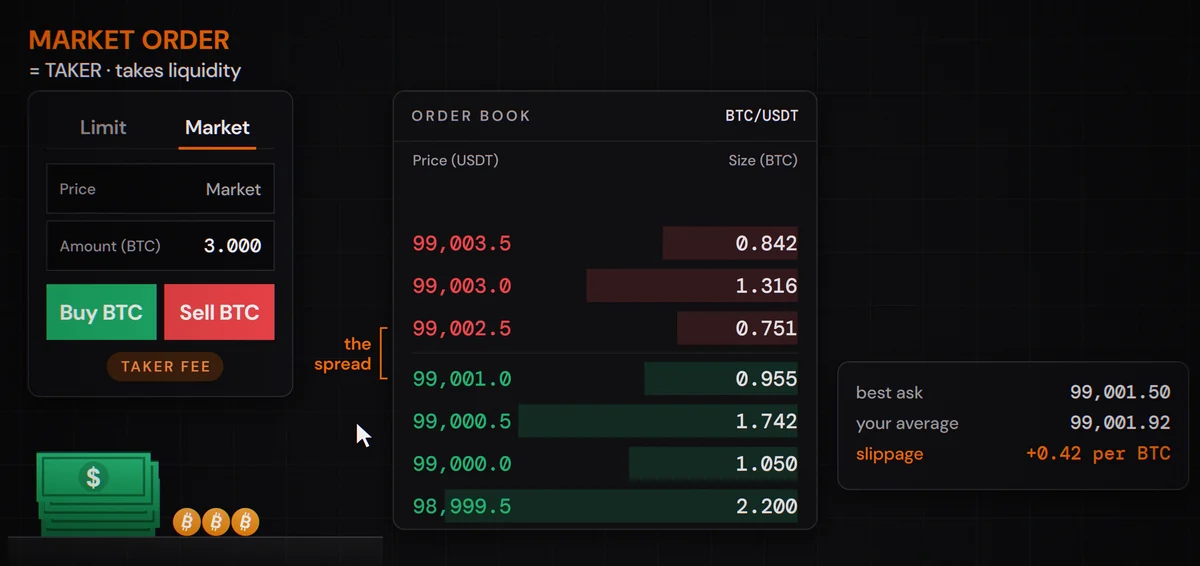Click the MARKET ORDER title
Viewport: 1200px width, 566px height.
(129, 41)
